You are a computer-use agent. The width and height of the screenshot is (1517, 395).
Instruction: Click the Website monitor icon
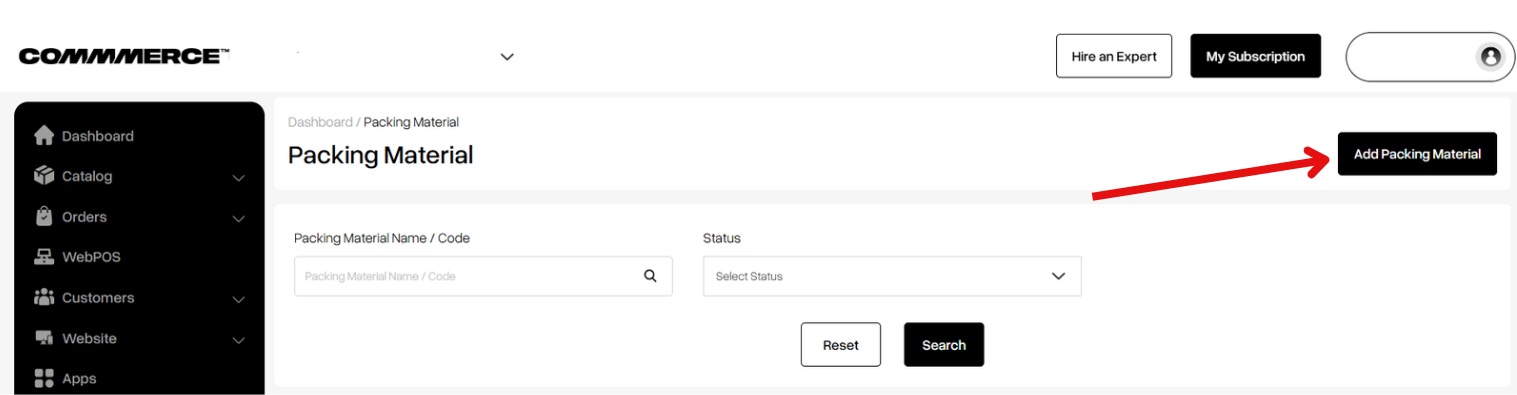[44, 338]
